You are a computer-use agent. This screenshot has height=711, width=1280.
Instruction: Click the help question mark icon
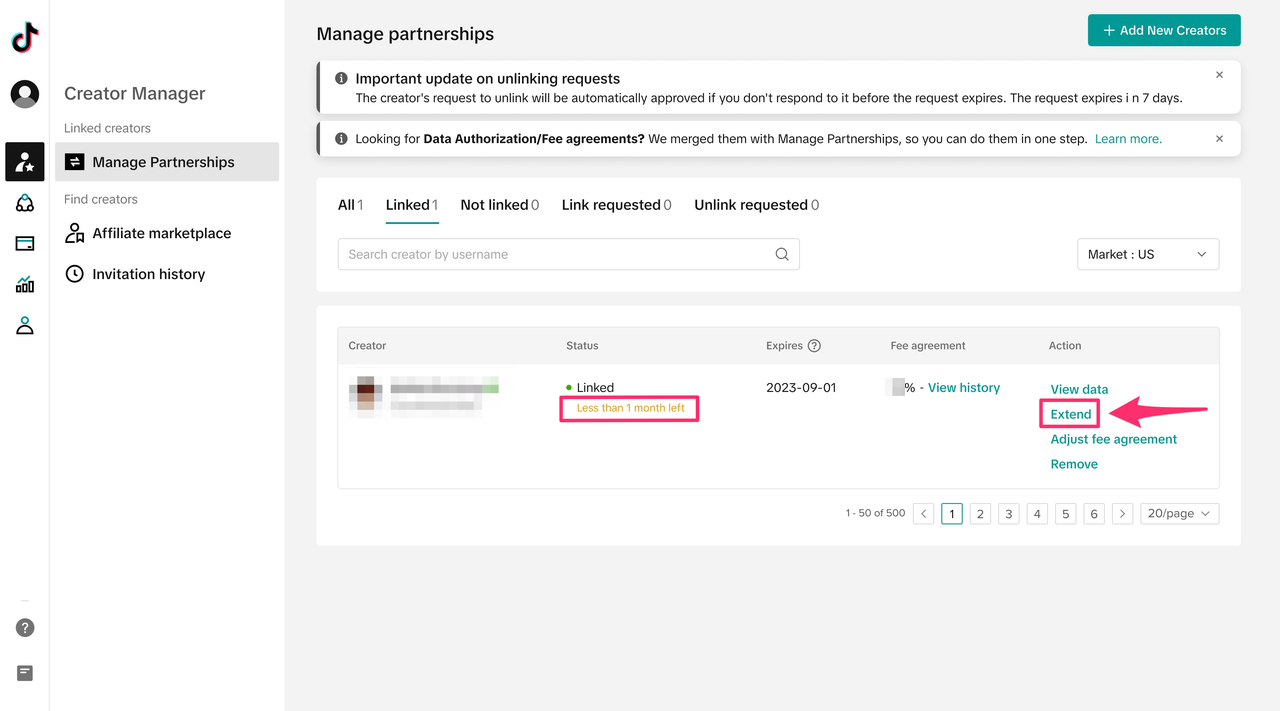click(25, 628)
